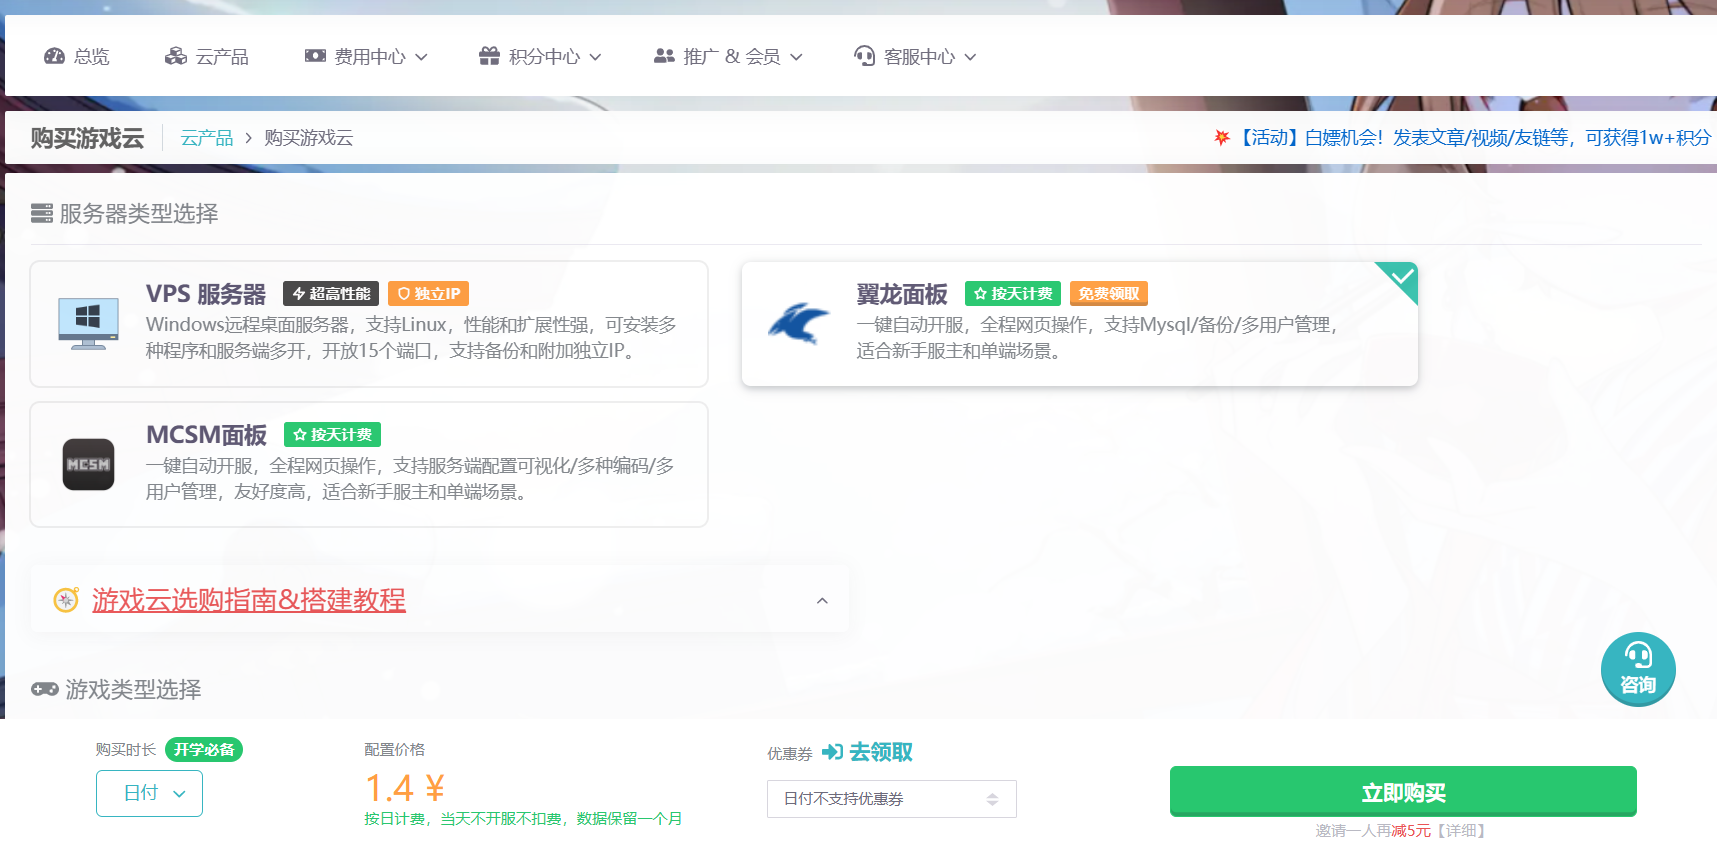
Task: Click the VPS server Windows monitor icon
Action: click(88, 323)
